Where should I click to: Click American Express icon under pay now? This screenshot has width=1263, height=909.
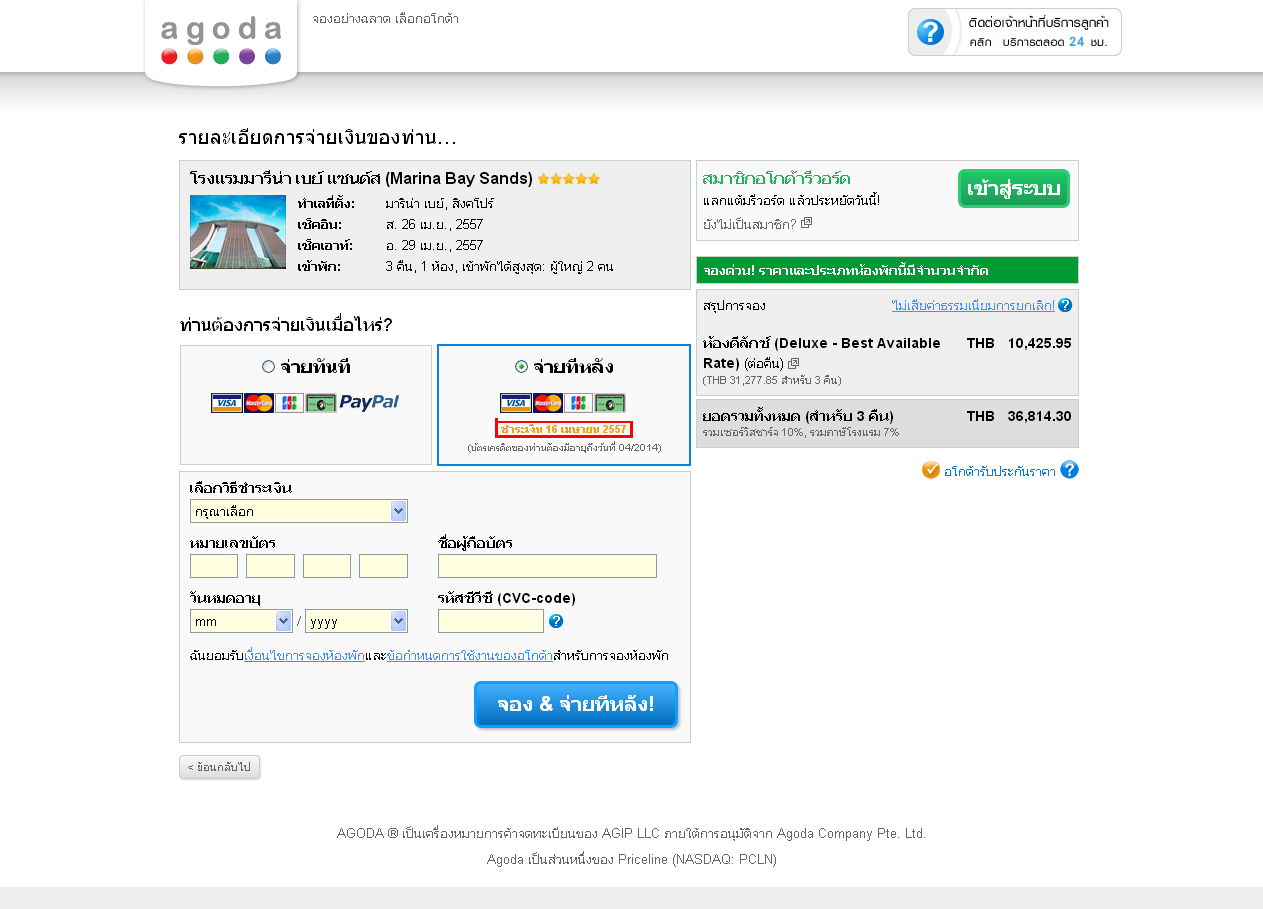[x=321, y=403]
